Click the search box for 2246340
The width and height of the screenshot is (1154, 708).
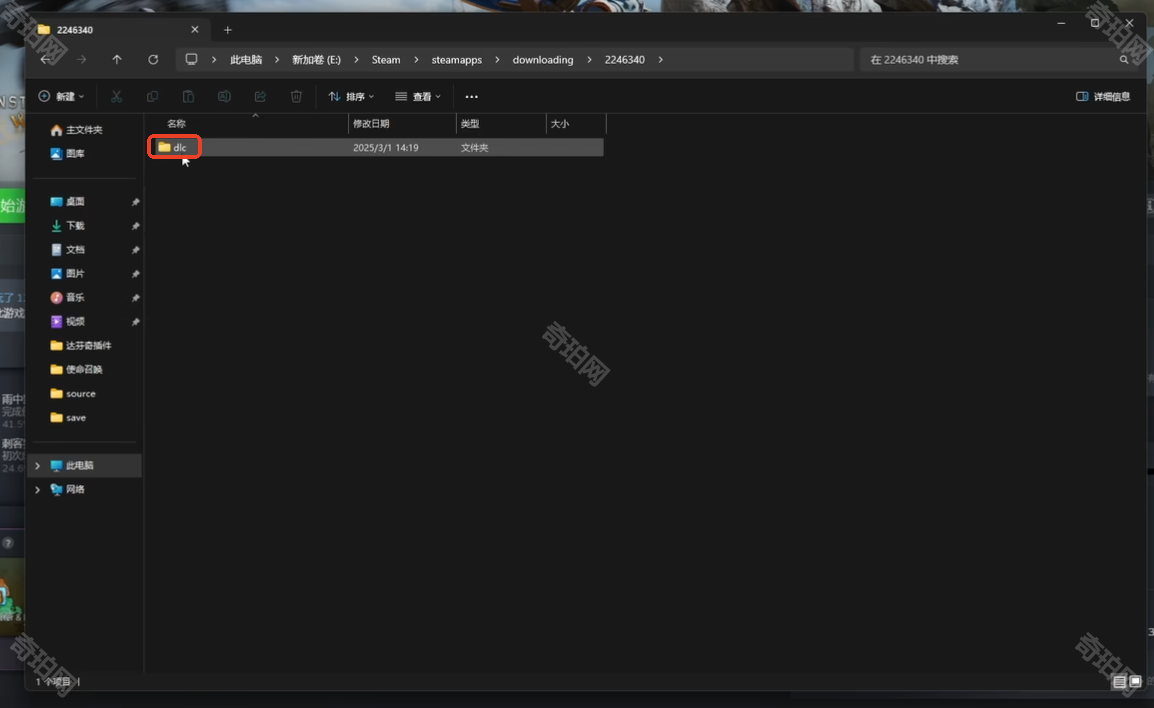coord(990,60)
